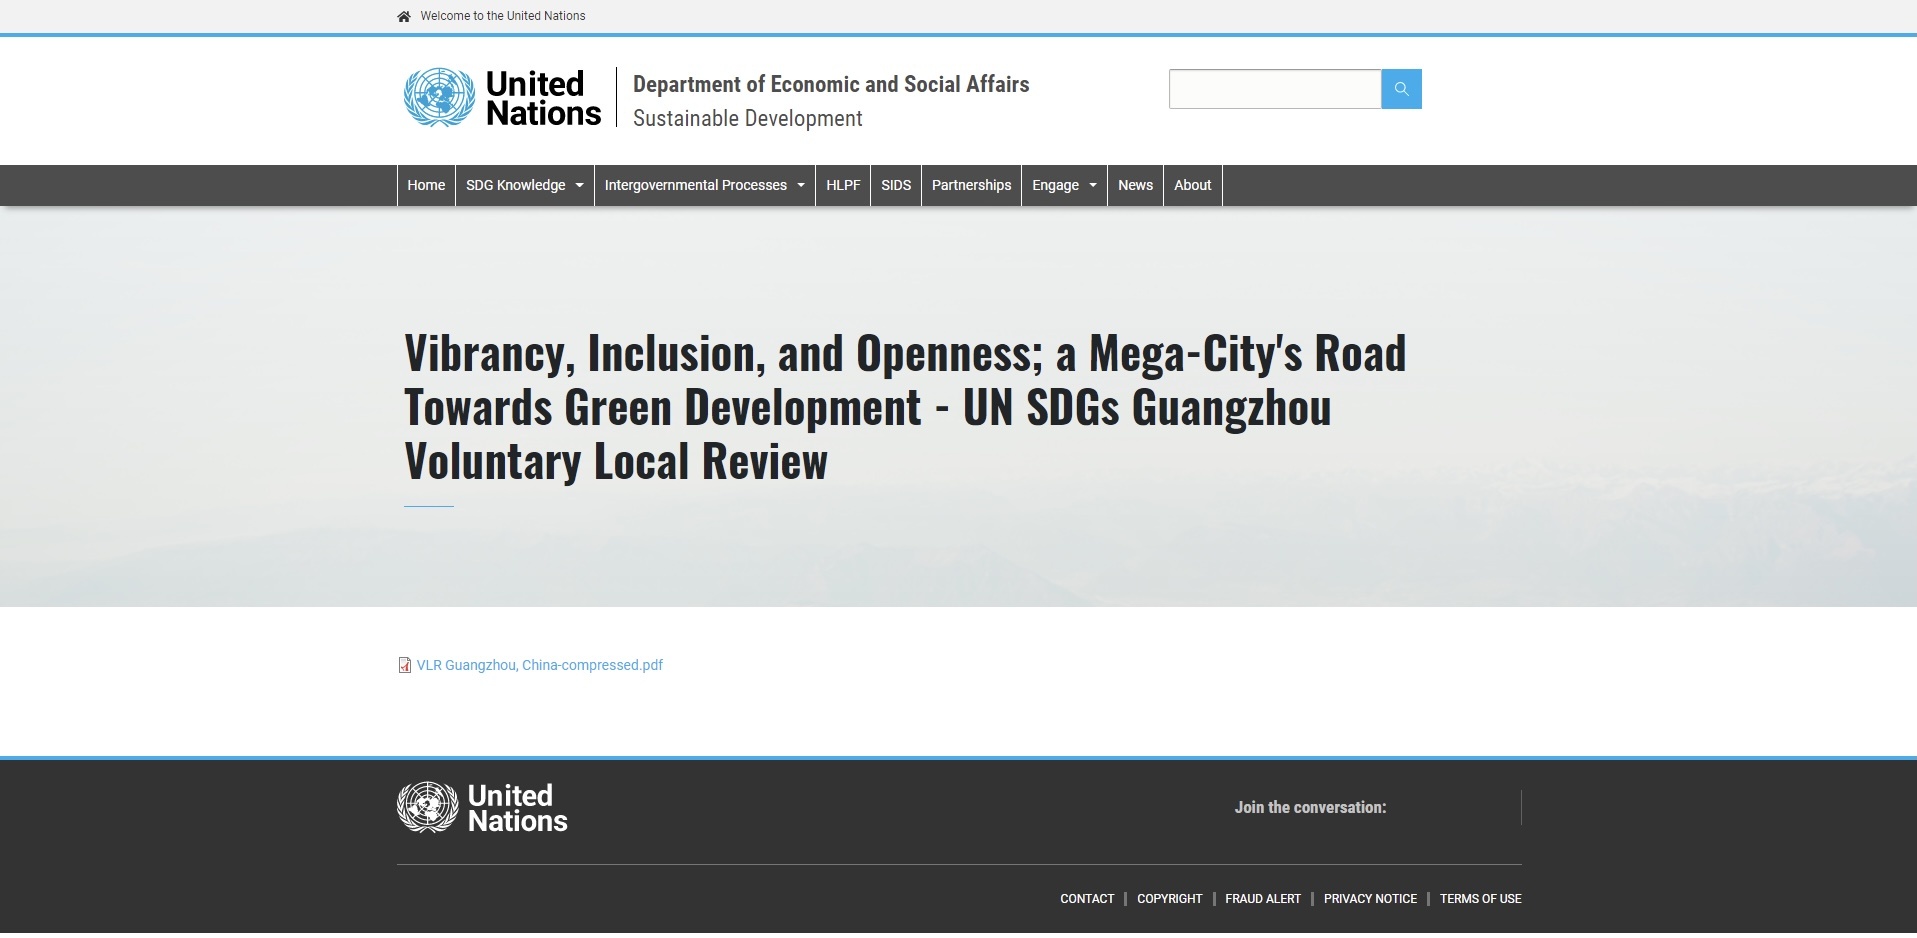Screen dimensions: 1917x938
Task: Click the Join the conversation text
Action: [x=1310, y=807]
